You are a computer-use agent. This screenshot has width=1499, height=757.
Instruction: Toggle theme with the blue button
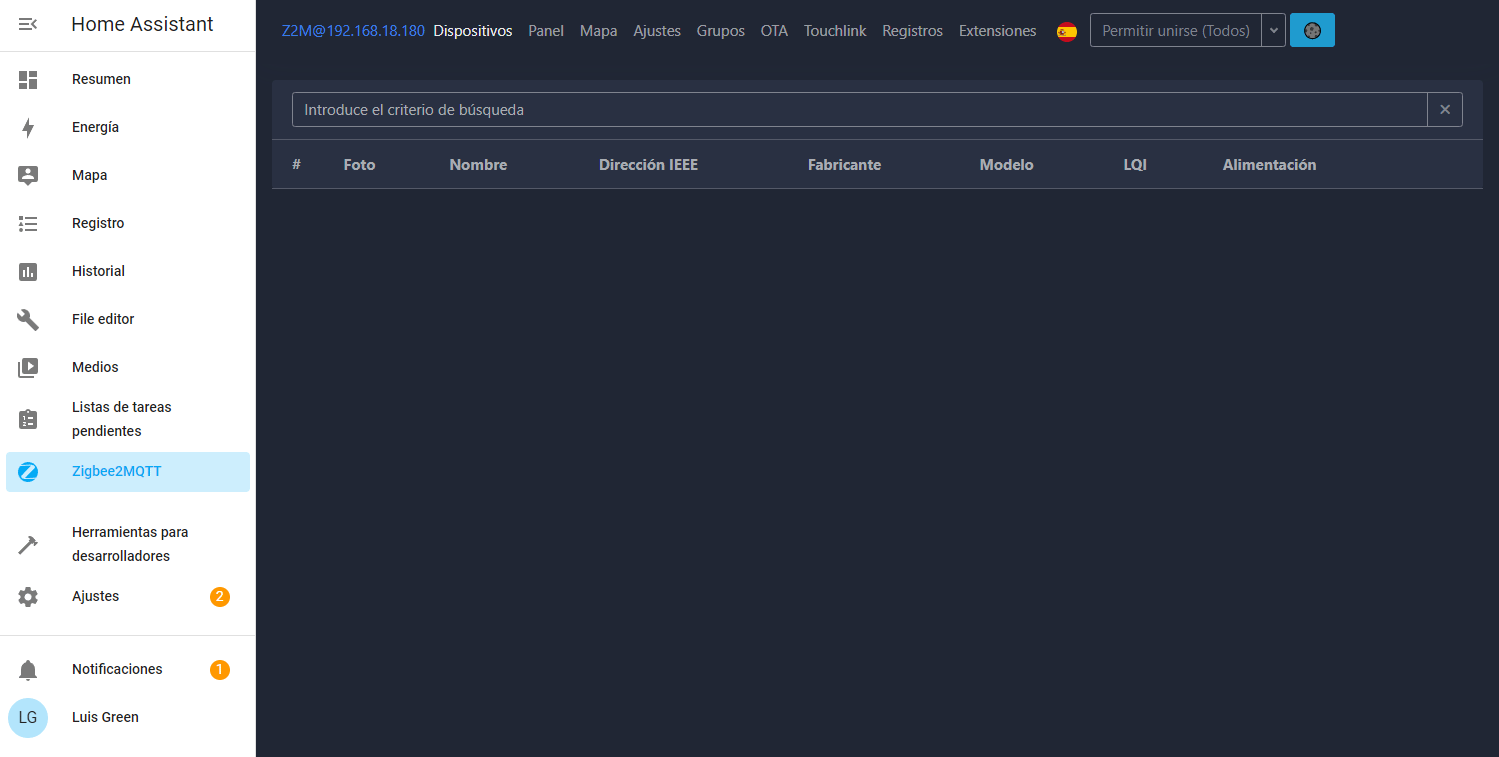[x=1312, y=31]
